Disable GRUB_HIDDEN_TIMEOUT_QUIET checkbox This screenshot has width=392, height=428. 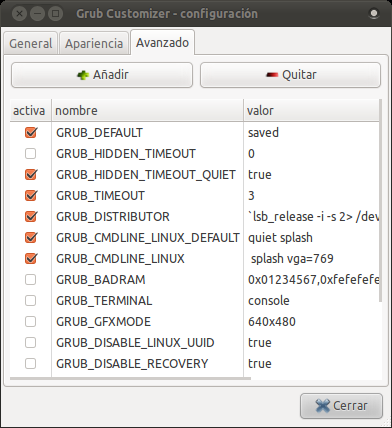click(31, 175)
